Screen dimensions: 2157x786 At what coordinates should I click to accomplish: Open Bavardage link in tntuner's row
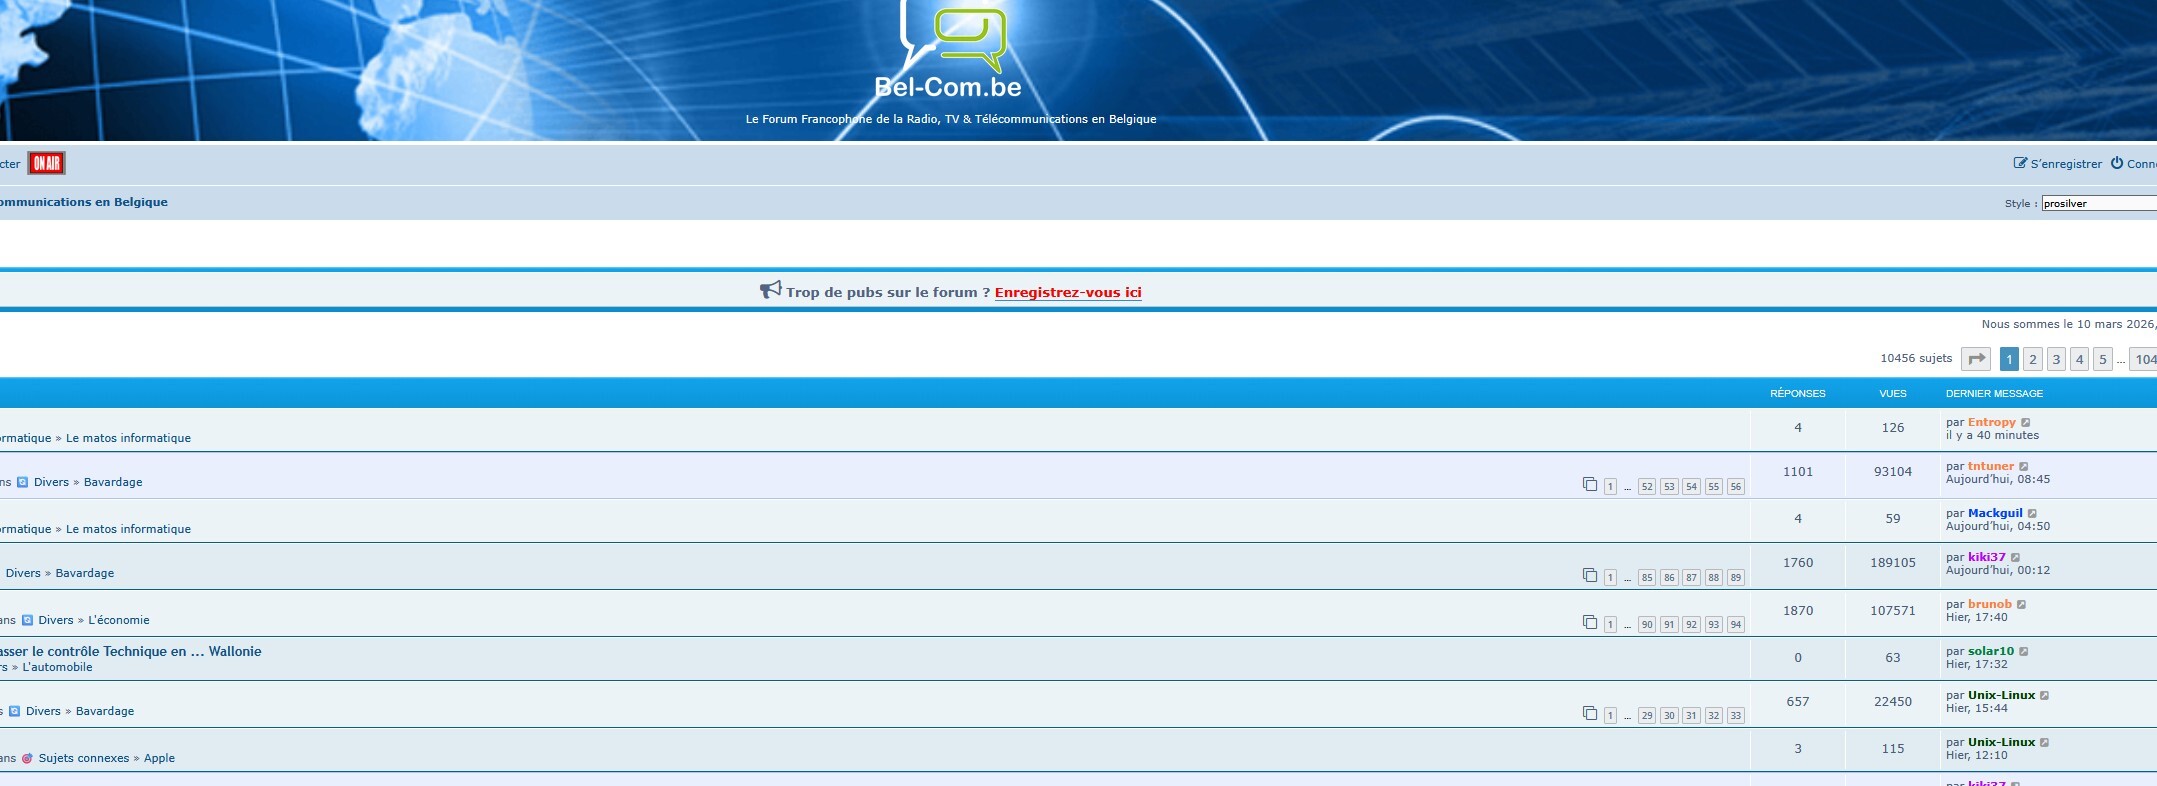(x=113, y=482)
